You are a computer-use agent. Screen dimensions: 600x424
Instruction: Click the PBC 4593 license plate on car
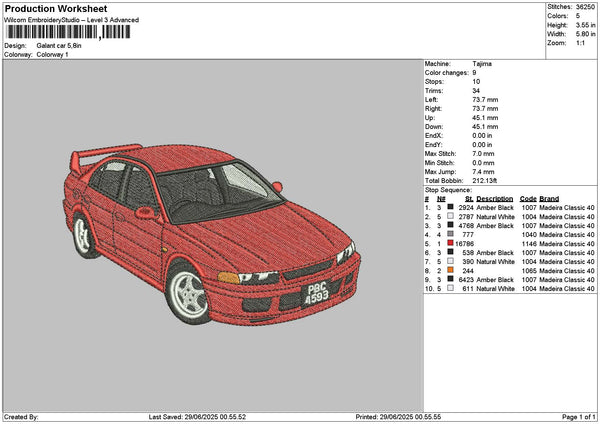click(x=316, y=294)
